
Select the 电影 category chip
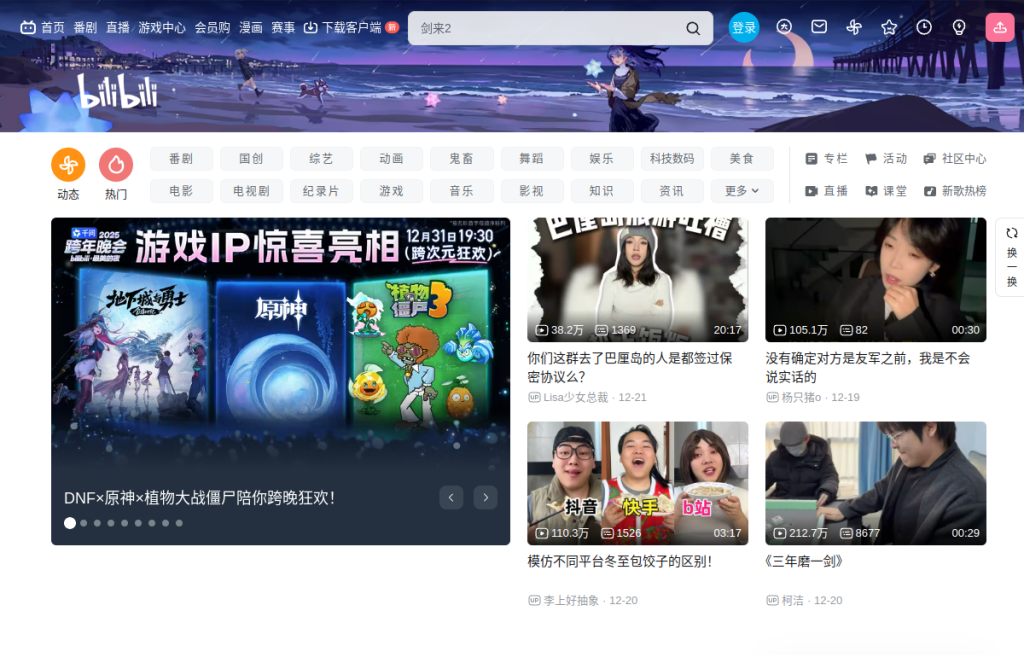(182, 191)
